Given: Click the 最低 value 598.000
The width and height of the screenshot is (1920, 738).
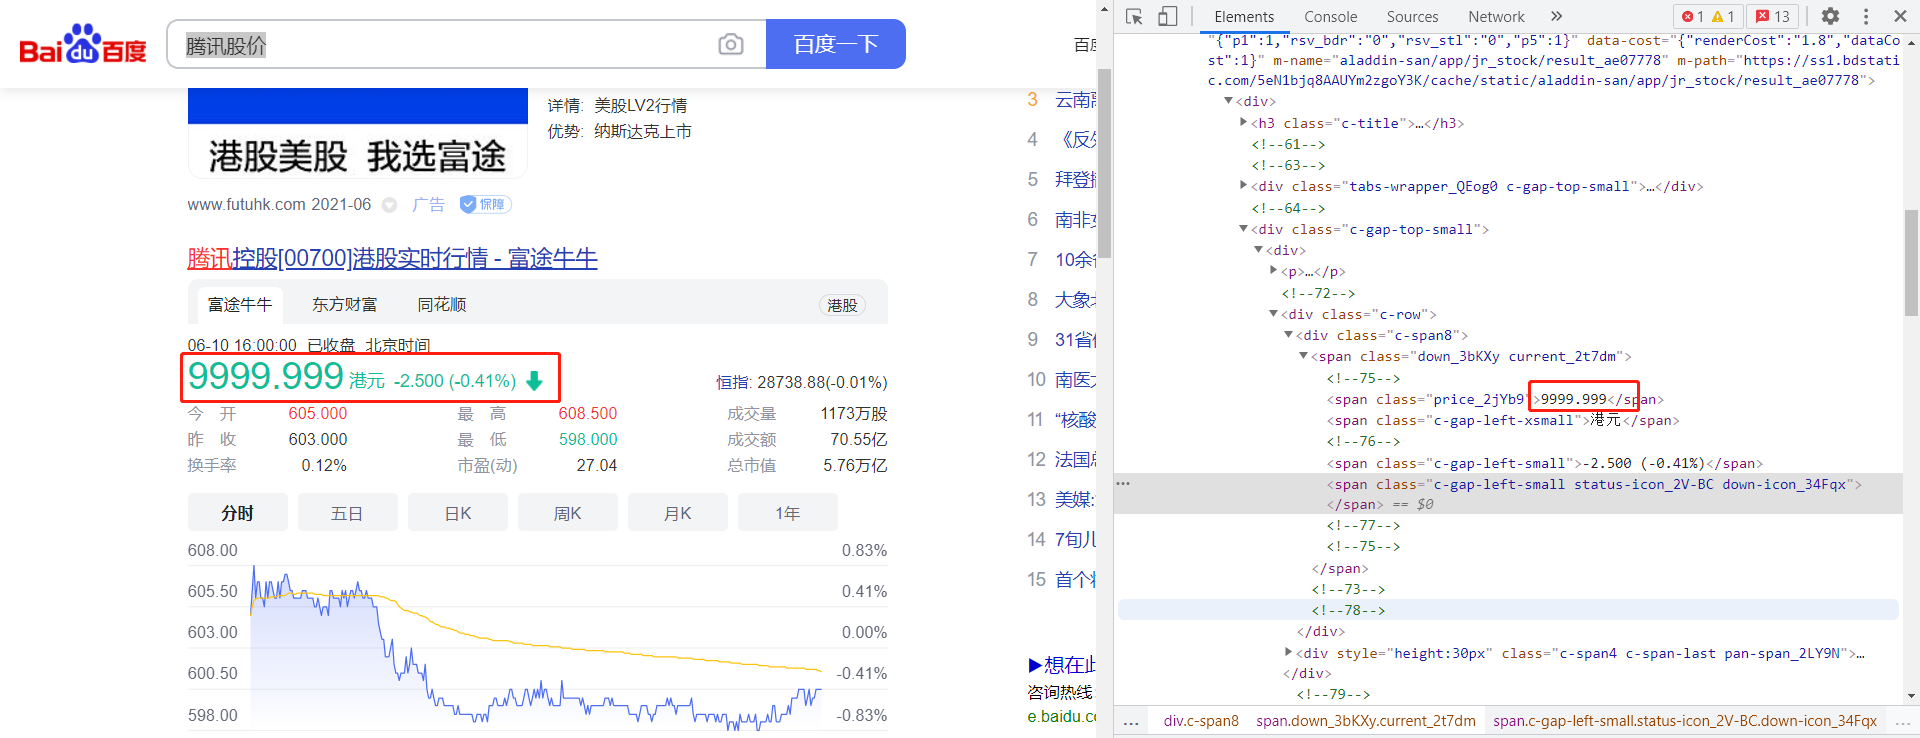Looking at the screenshot, I should (x=588, y=440).
